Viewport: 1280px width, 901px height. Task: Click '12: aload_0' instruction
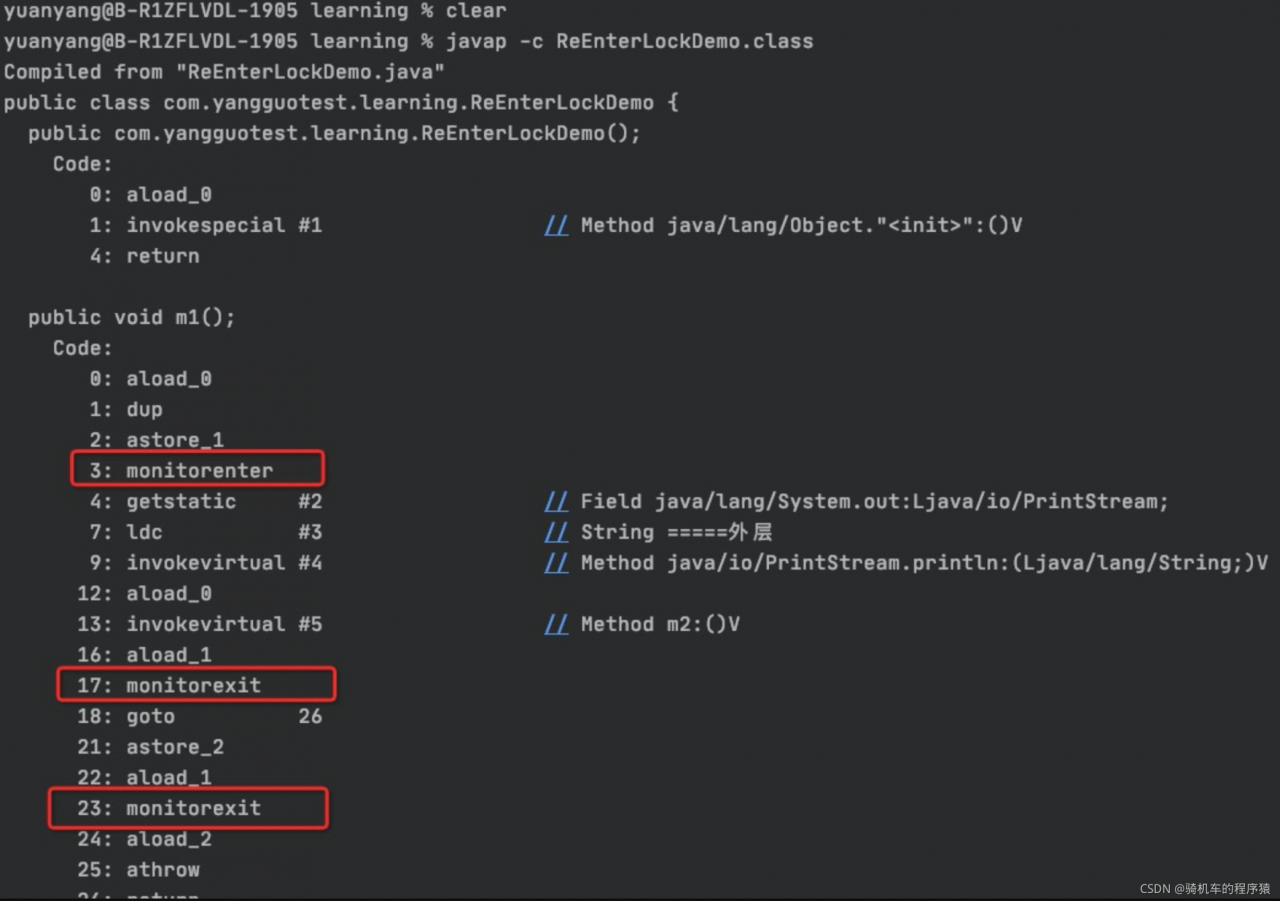tap(144, 593)
